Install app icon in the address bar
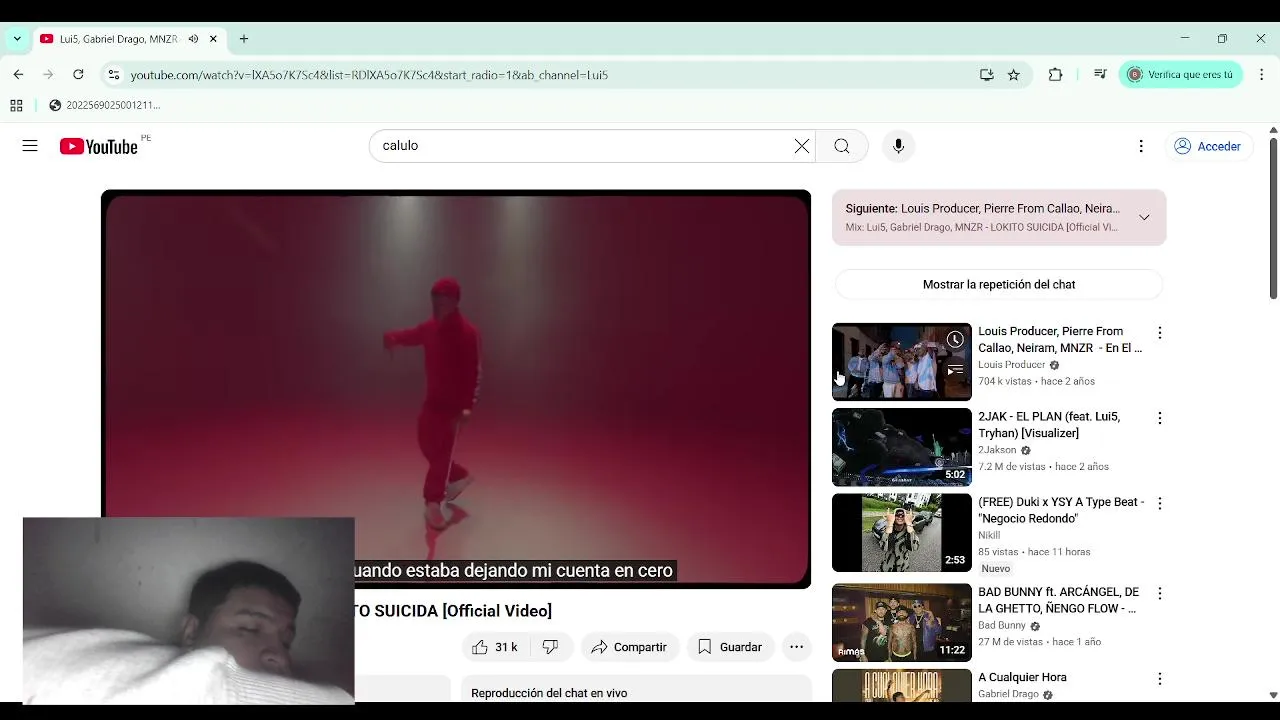The image size is (1280, 720). (x=987, y=75)
